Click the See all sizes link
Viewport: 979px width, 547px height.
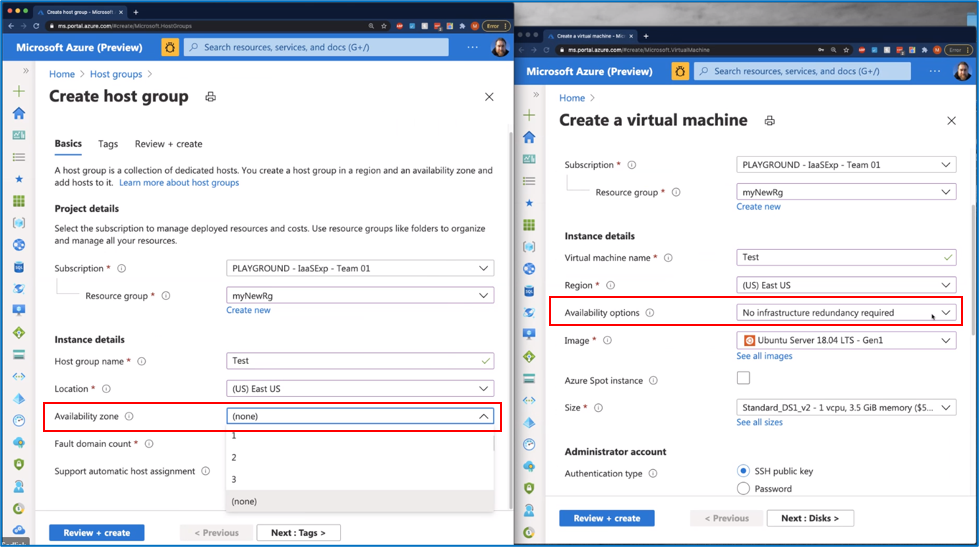759,423
